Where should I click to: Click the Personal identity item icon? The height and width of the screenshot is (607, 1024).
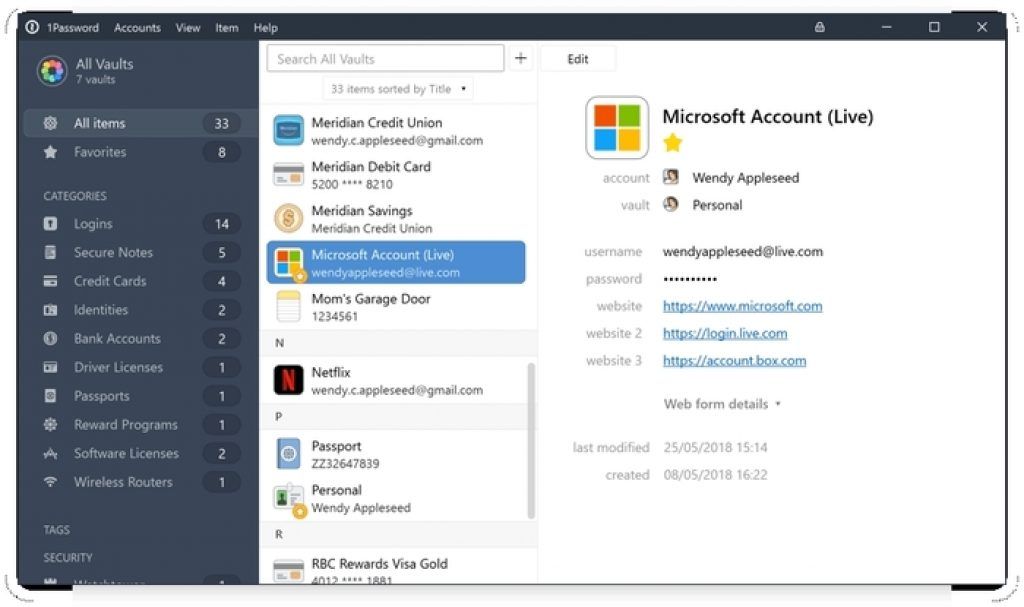(288, 499)
